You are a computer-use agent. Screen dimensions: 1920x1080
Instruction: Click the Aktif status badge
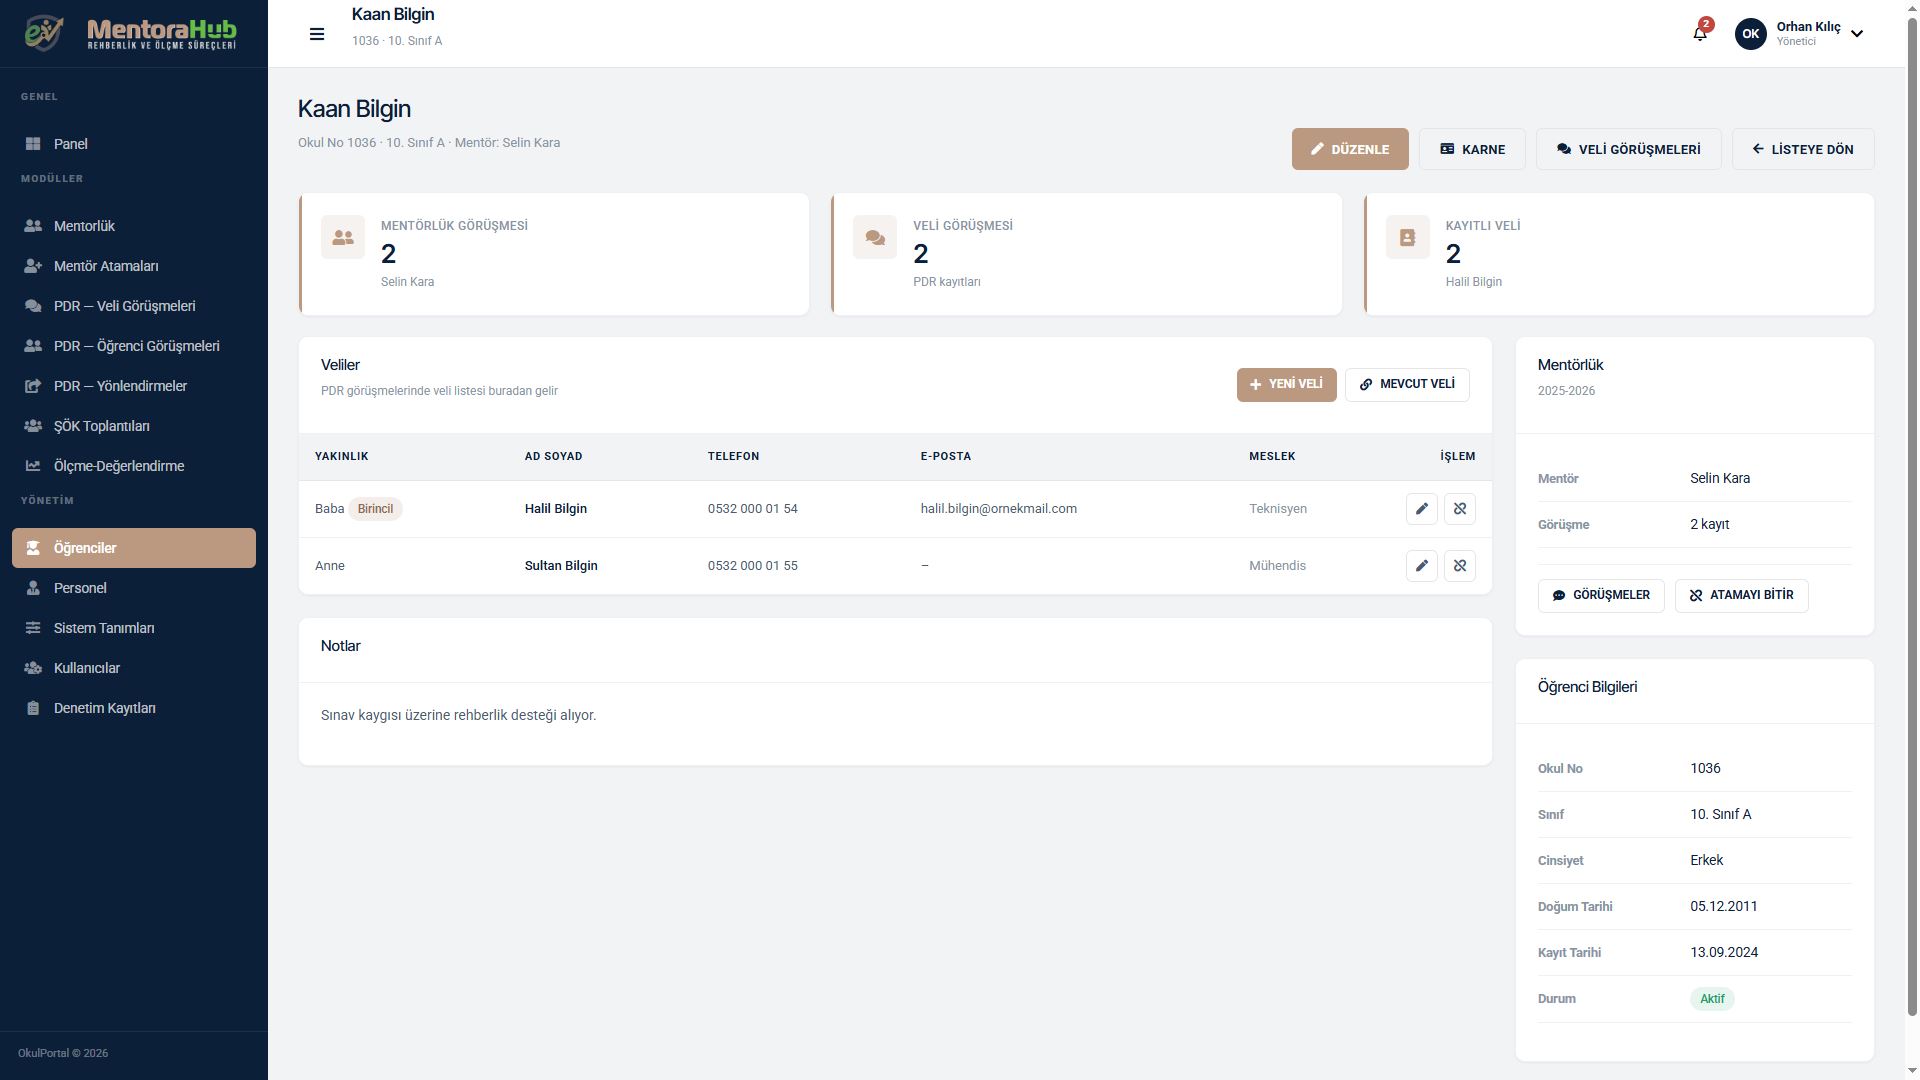click(x=1712, y=999)
